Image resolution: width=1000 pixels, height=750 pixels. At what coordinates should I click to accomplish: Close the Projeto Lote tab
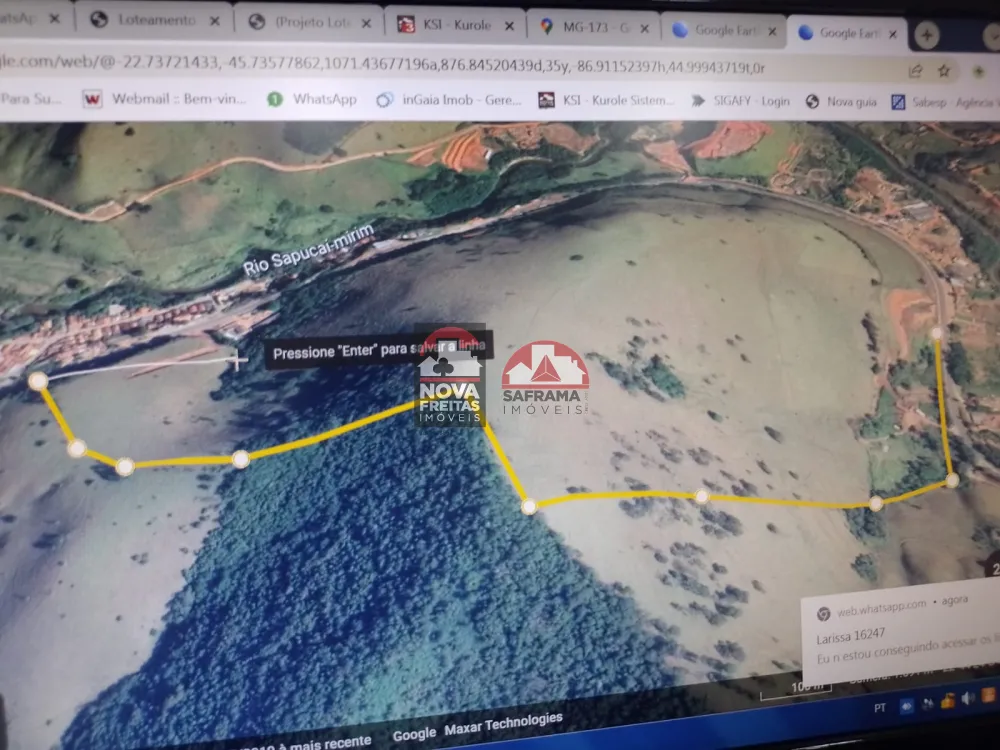(367, 23)
